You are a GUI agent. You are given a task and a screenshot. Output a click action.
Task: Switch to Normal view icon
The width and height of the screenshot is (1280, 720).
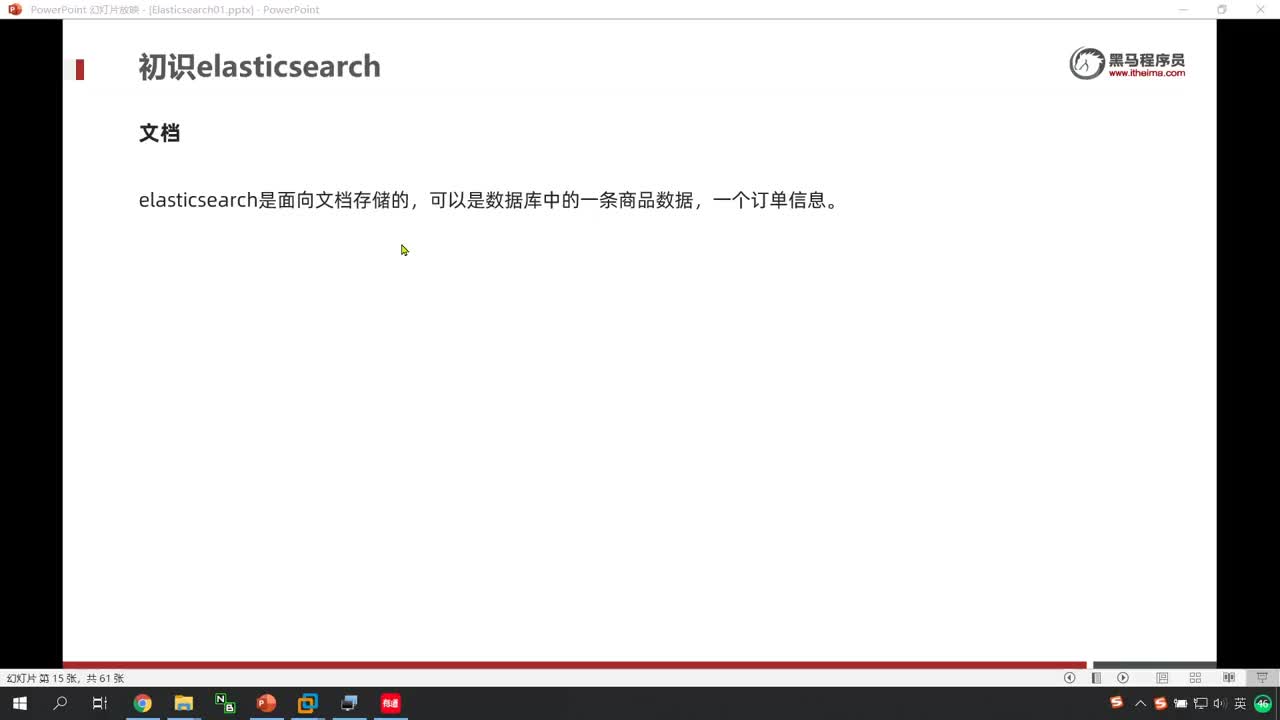(x=1162, y=678)
